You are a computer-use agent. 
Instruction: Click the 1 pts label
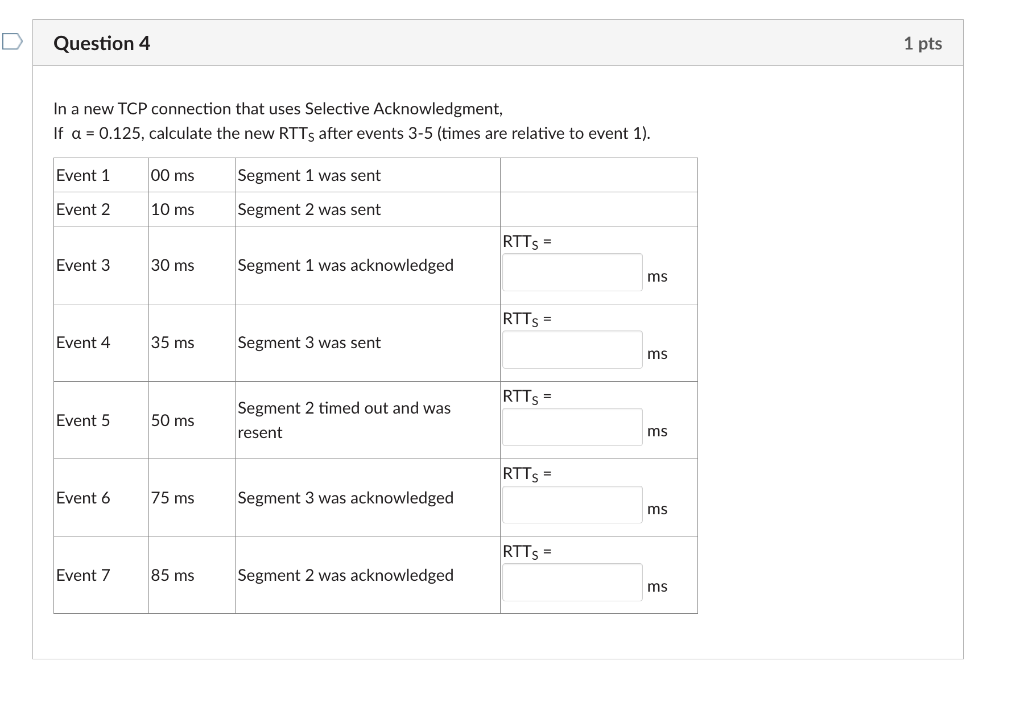(x=923, y=43)
